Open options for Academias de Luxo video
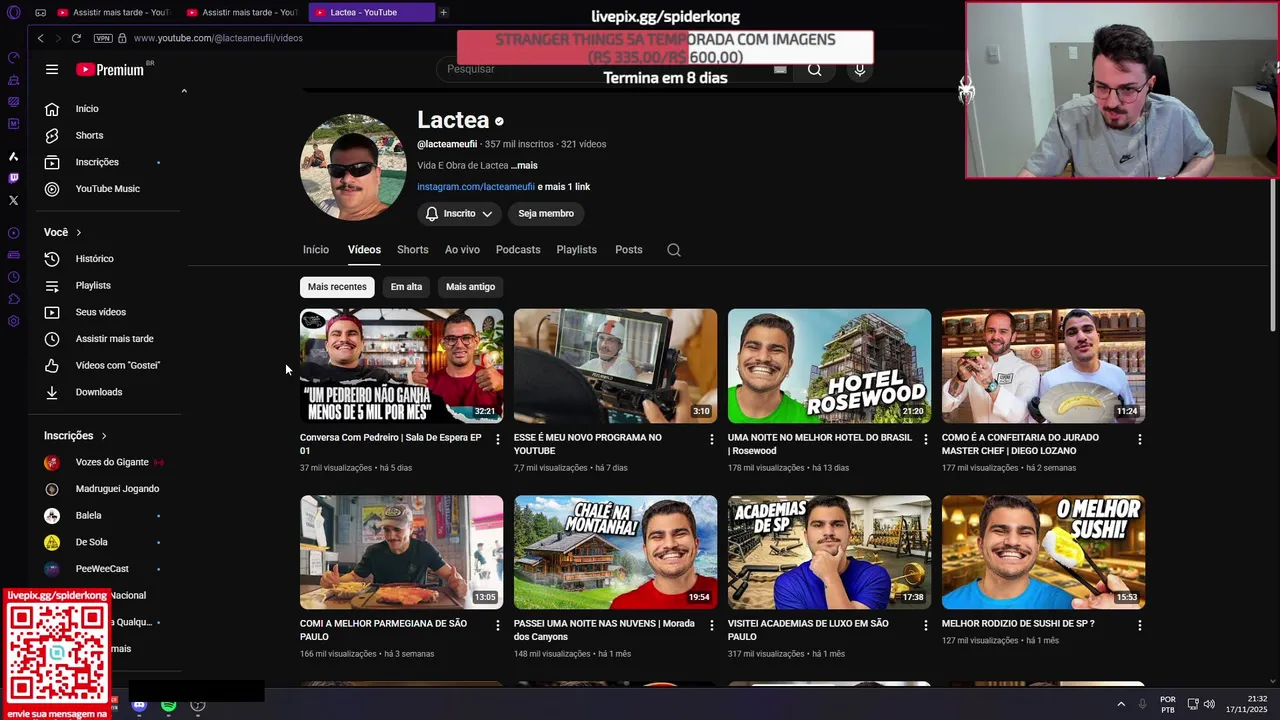Viewport: 1280px width, 720px height. [925, 625]
